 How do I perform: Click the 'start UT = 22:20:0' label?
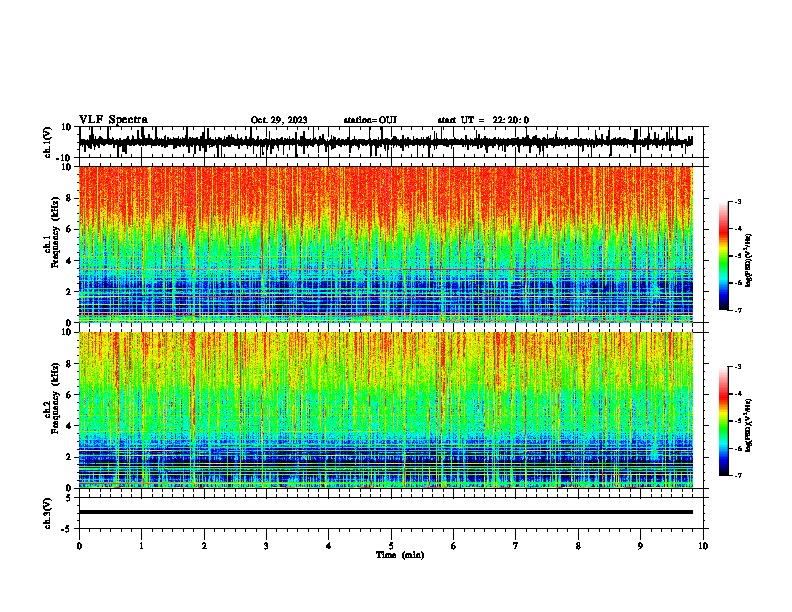(483, 120)
